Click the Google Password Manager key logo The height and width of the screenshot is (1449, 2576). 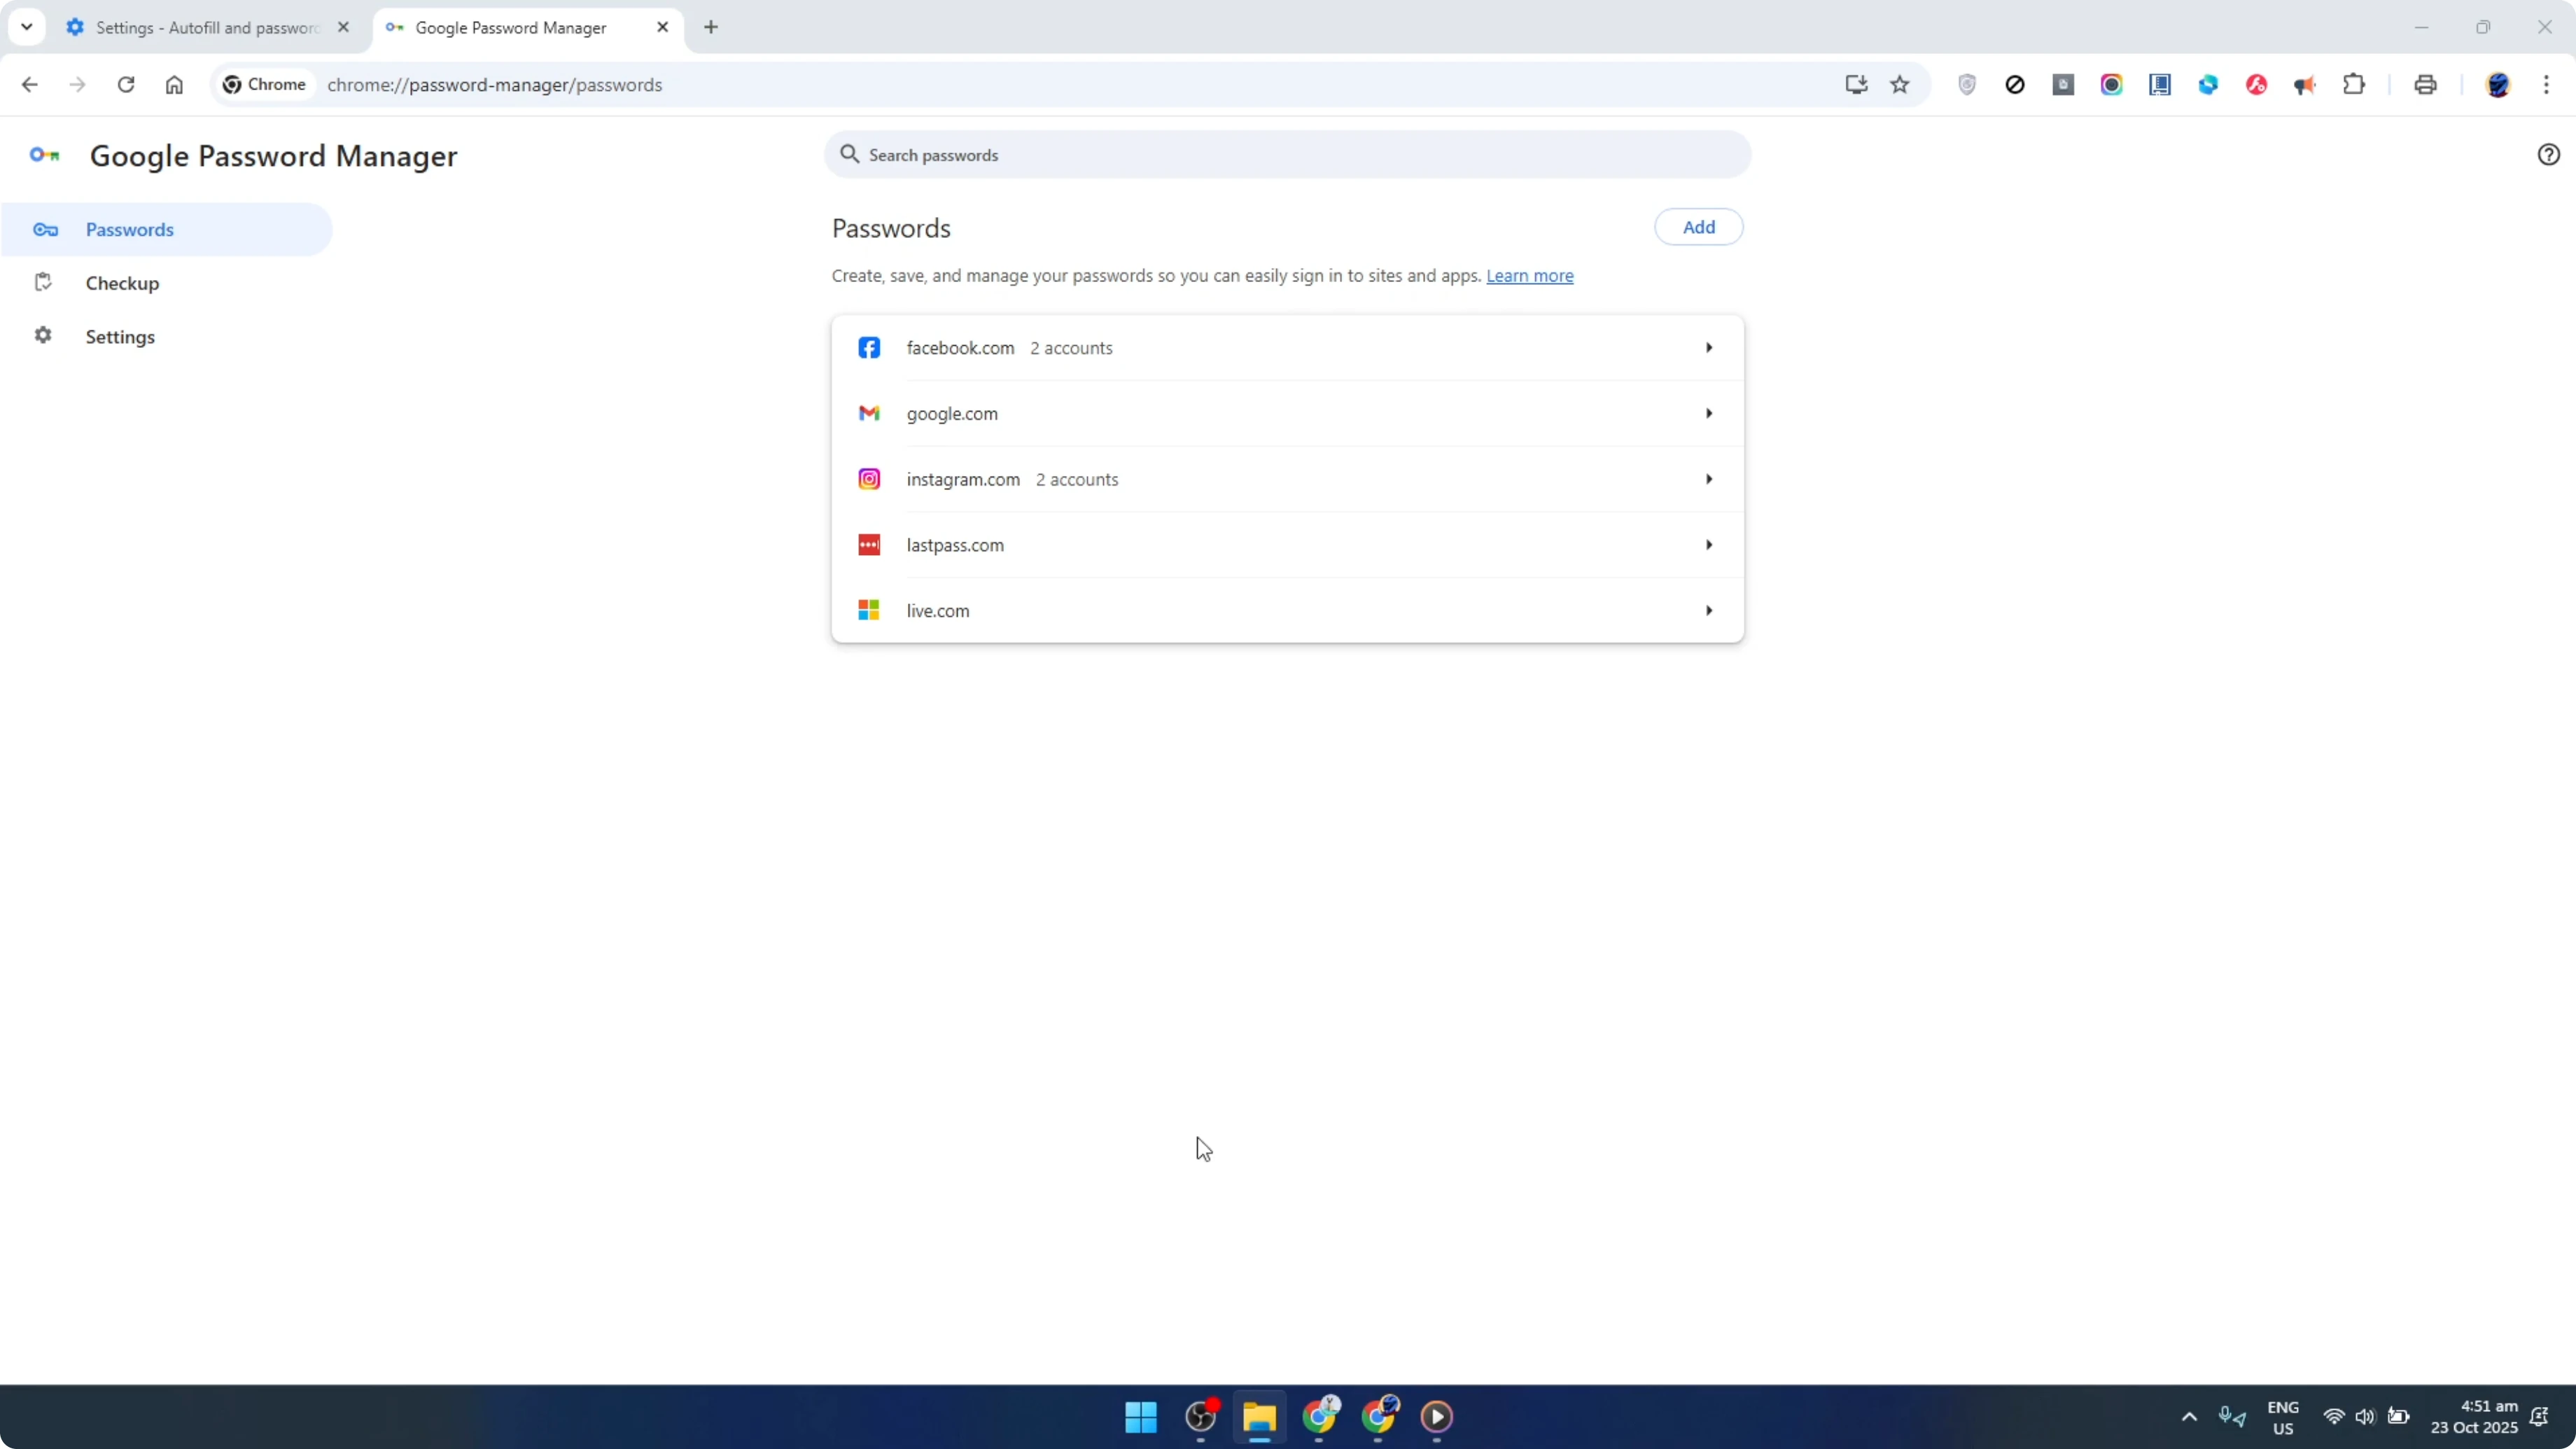44,155
